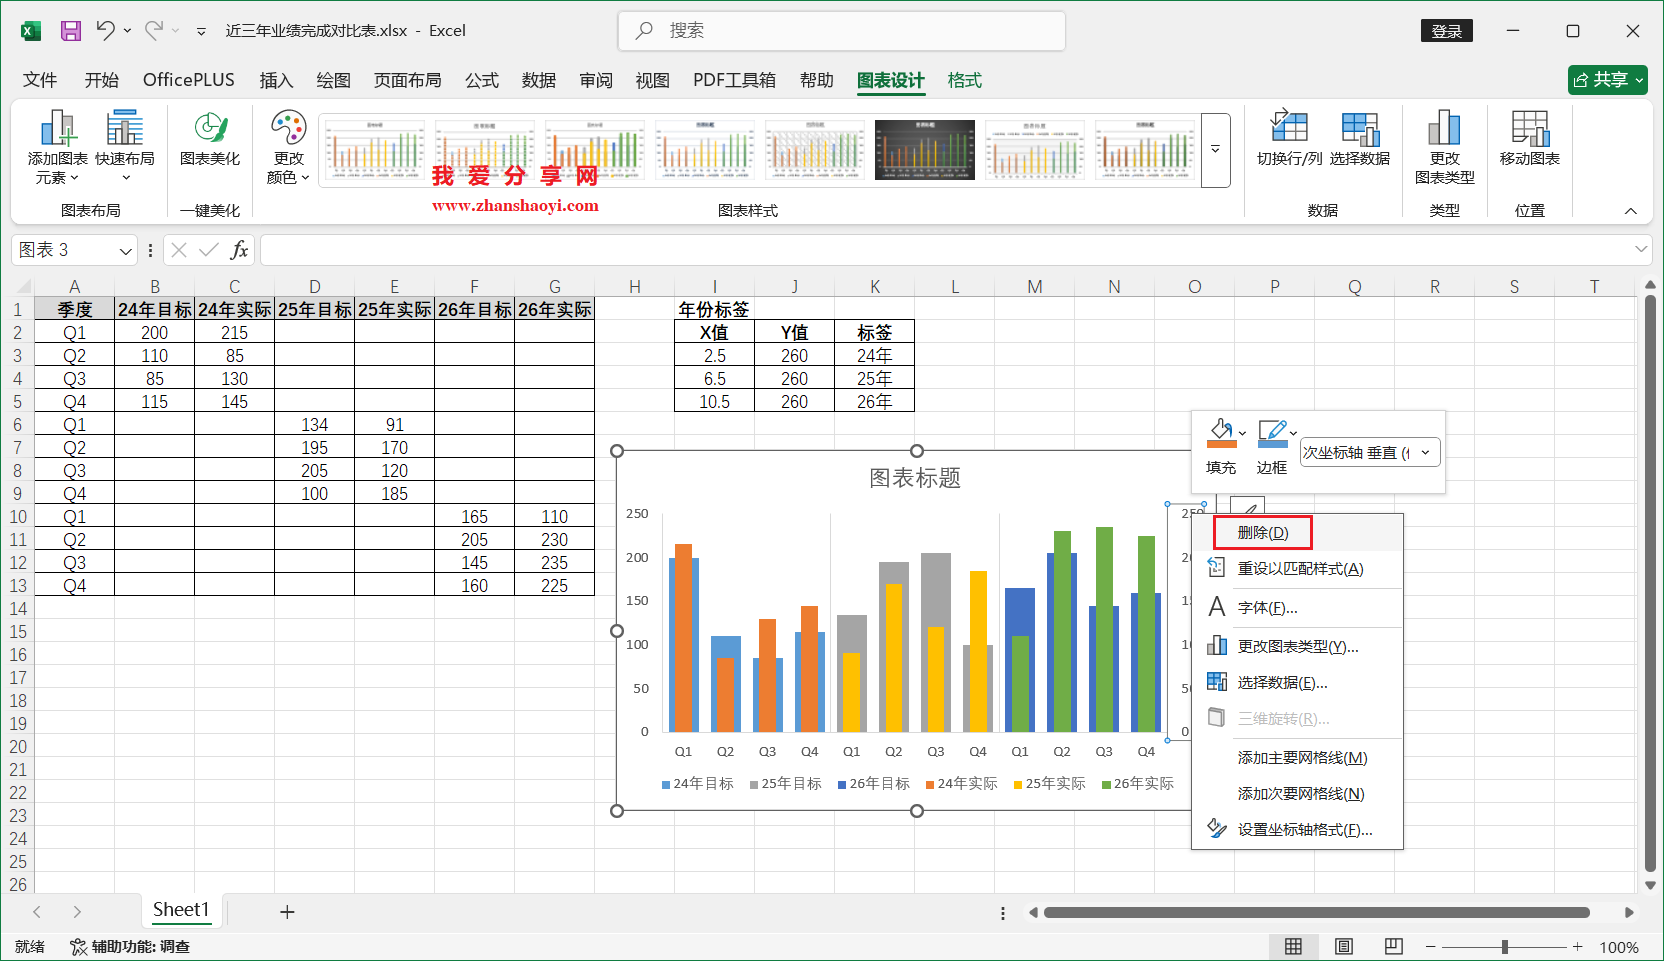Click the Sheet1 worksheet tab
Image resolution: width=1664 pixels, height=961 pixels.
click(x=181, y=910)
